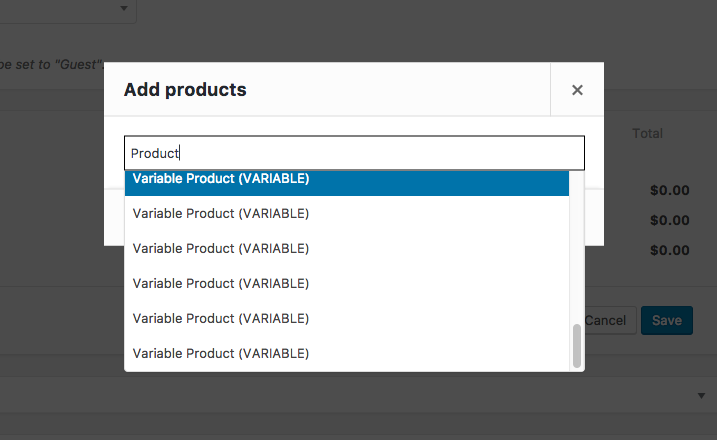Select the fourth Variable Product result

tap(347, 284)
